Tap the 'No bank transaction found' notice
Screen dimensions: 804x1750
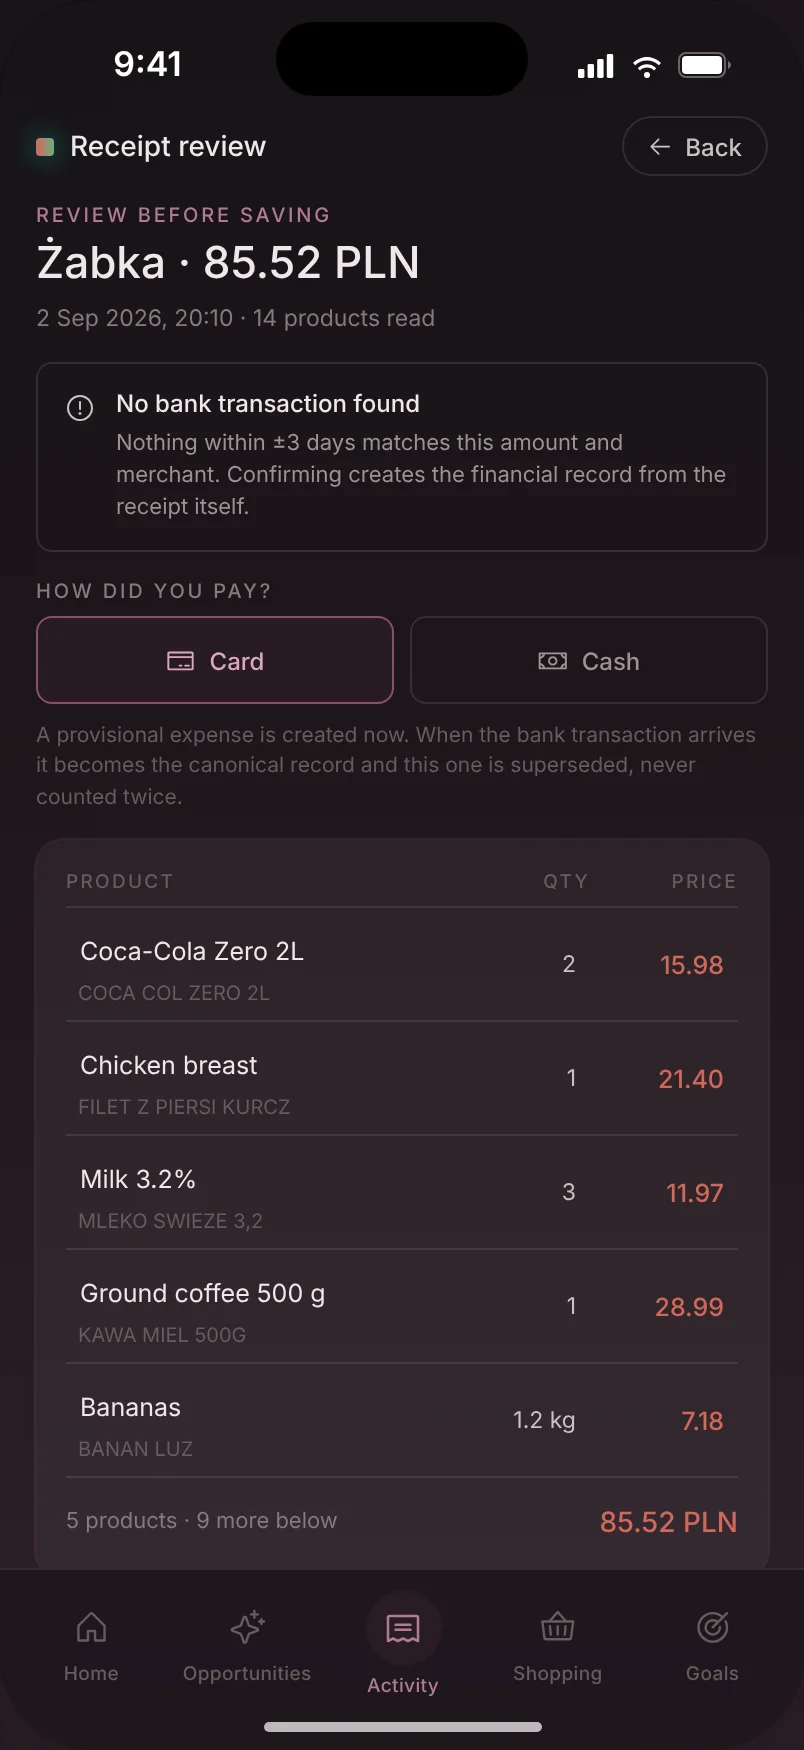(402, 457)
